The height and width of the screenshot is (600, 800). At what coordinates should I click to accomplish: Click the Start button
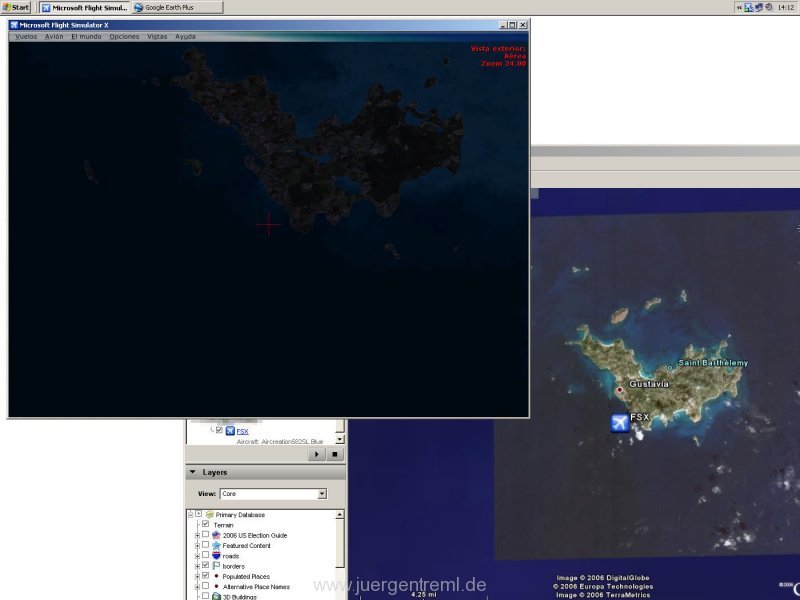(16, 7)
